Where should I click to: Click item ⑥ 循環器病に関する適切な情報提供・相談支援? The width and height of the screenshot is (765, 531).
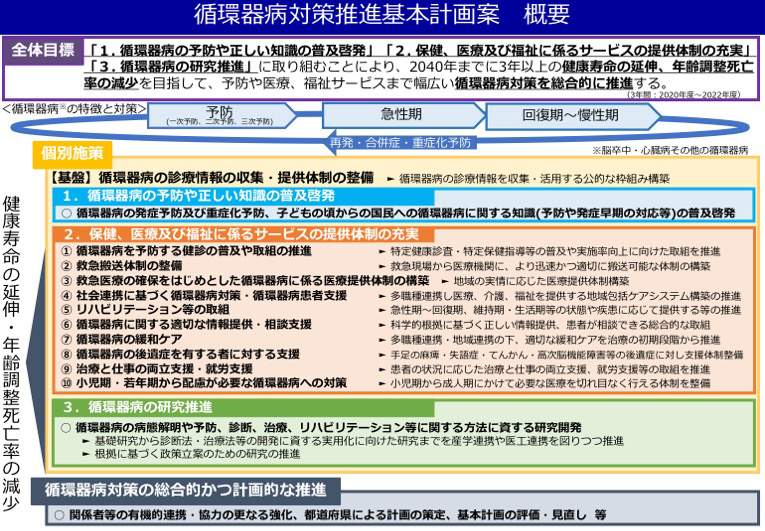click(x=186, y=324)
